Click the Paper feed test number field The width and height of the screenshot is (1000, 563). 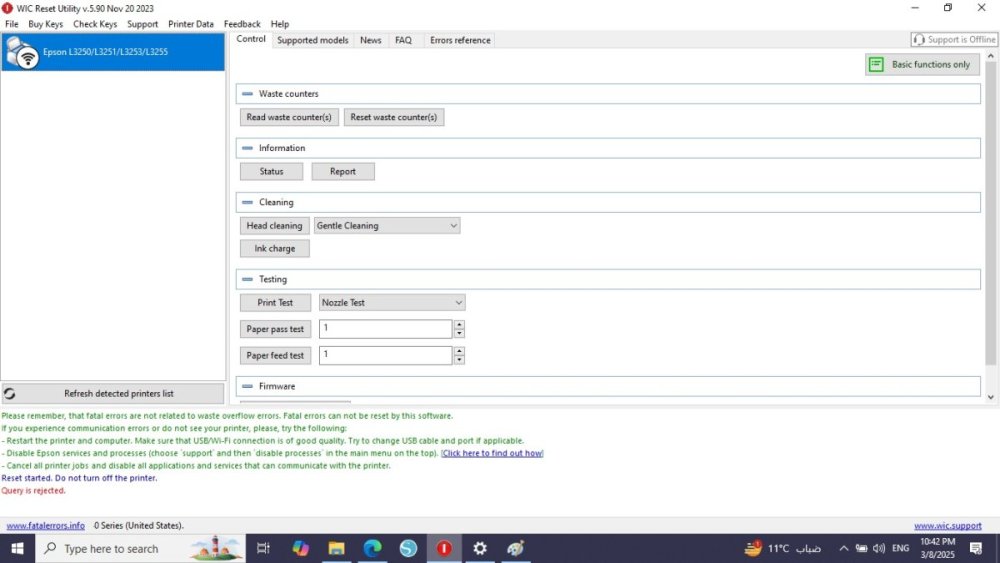(385, 355)
